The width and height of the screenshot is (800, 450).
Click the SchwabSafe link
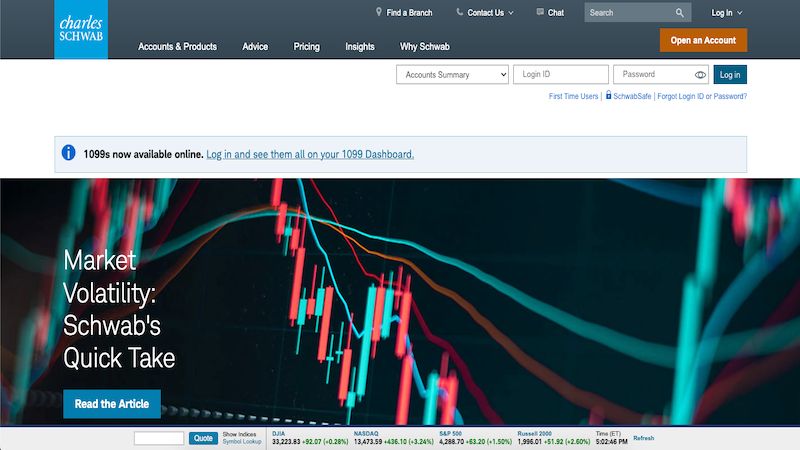[x=632, y=96]
